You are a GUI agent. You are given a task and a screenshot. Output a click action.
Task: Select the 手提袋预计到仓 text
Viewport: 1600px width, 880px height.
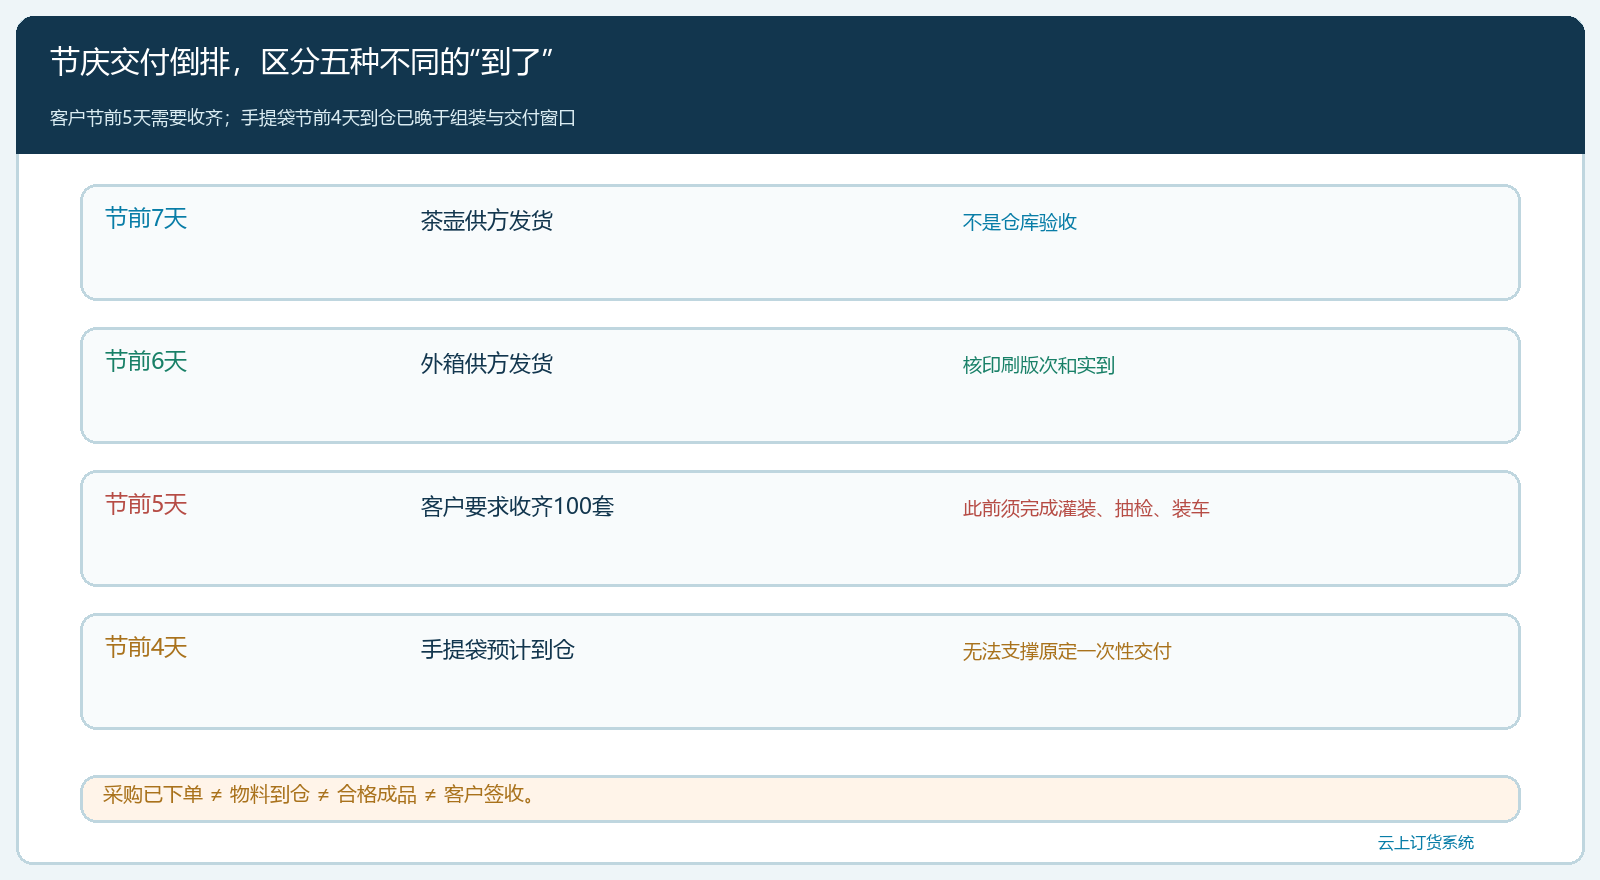point(498,650)
